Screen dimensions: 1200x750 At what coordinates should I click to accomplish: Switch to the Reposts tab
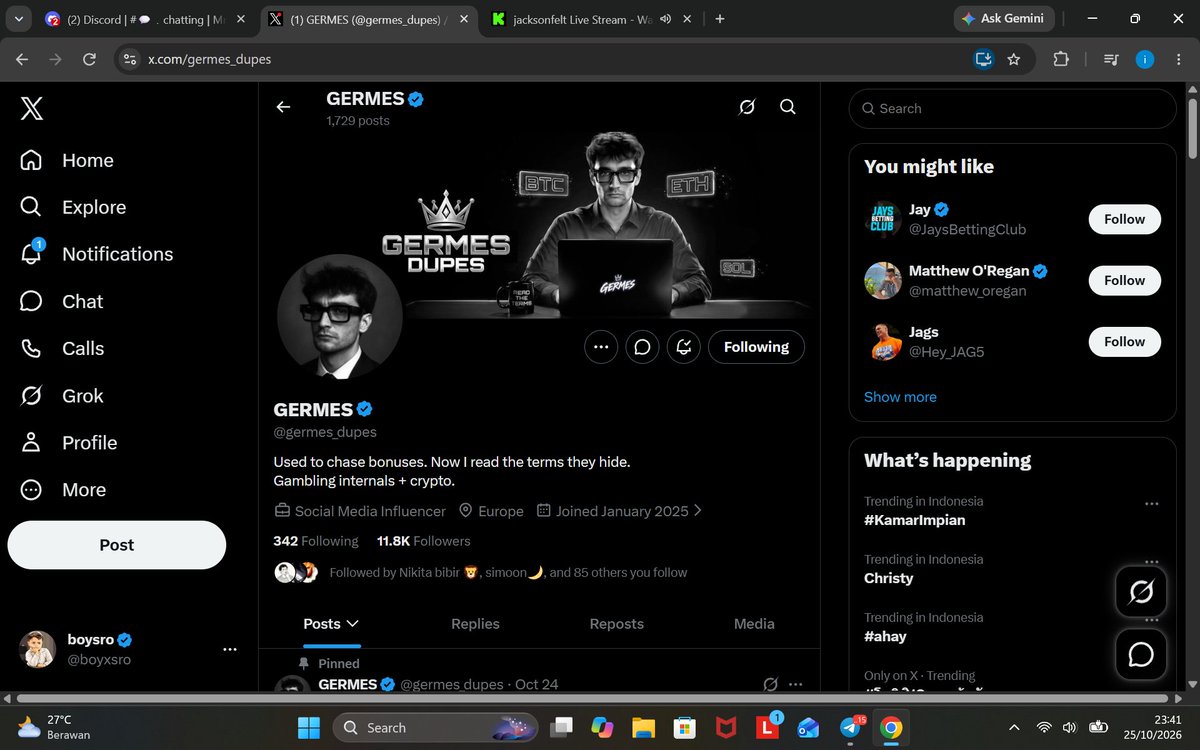pos(617,623)
